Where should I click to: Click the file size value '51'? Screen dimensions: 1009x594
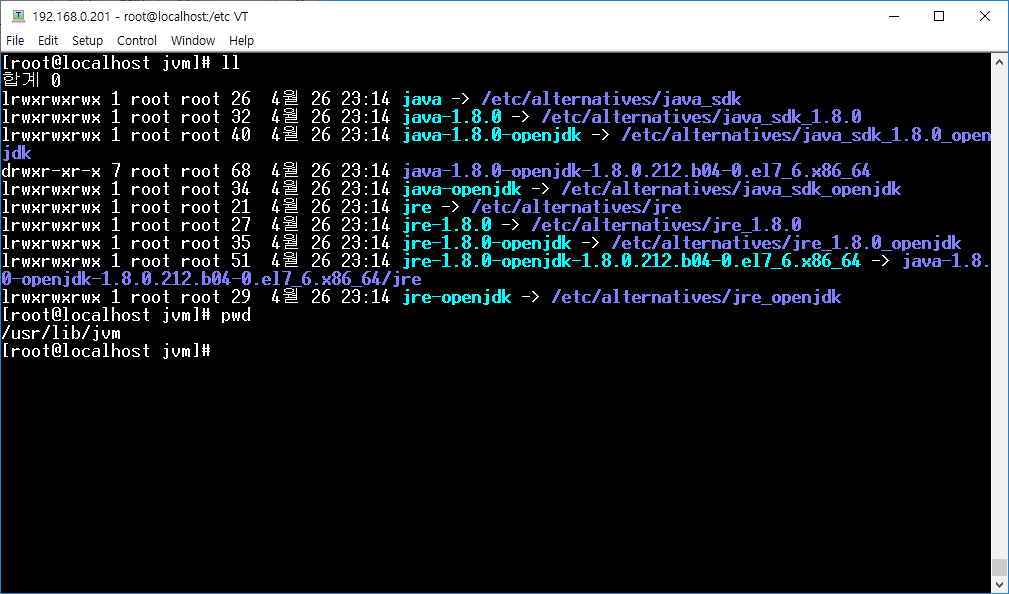pyautogui.click(x=241, y=261)
